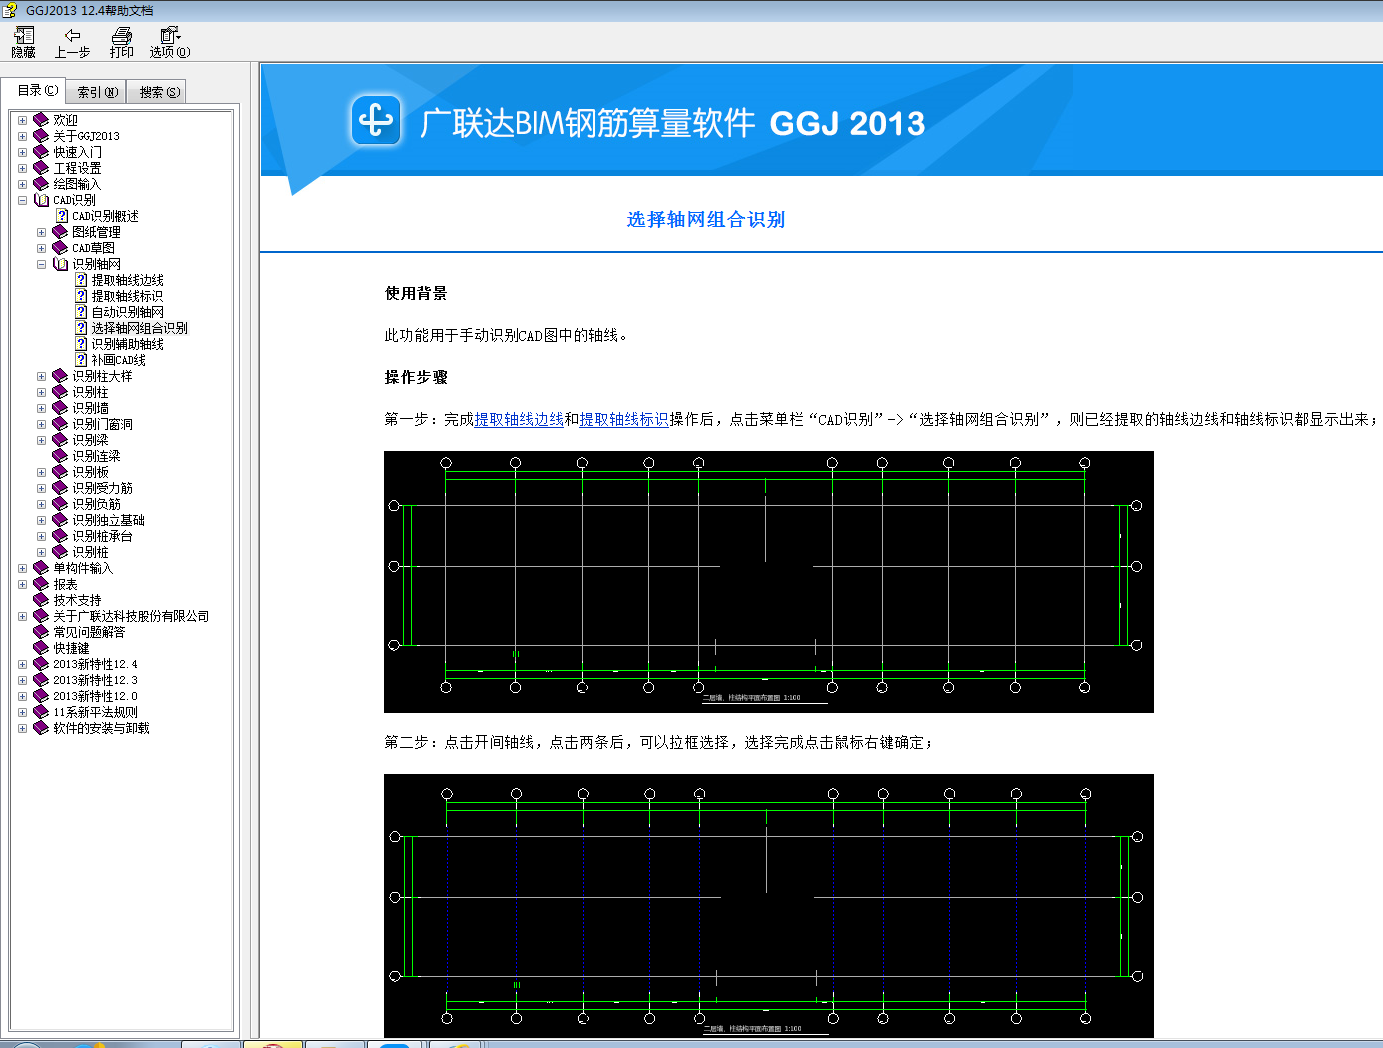Switch to the 目录 contents tab
The height and width of the screenshot is (1048, 1383).
tap(37, 90)
